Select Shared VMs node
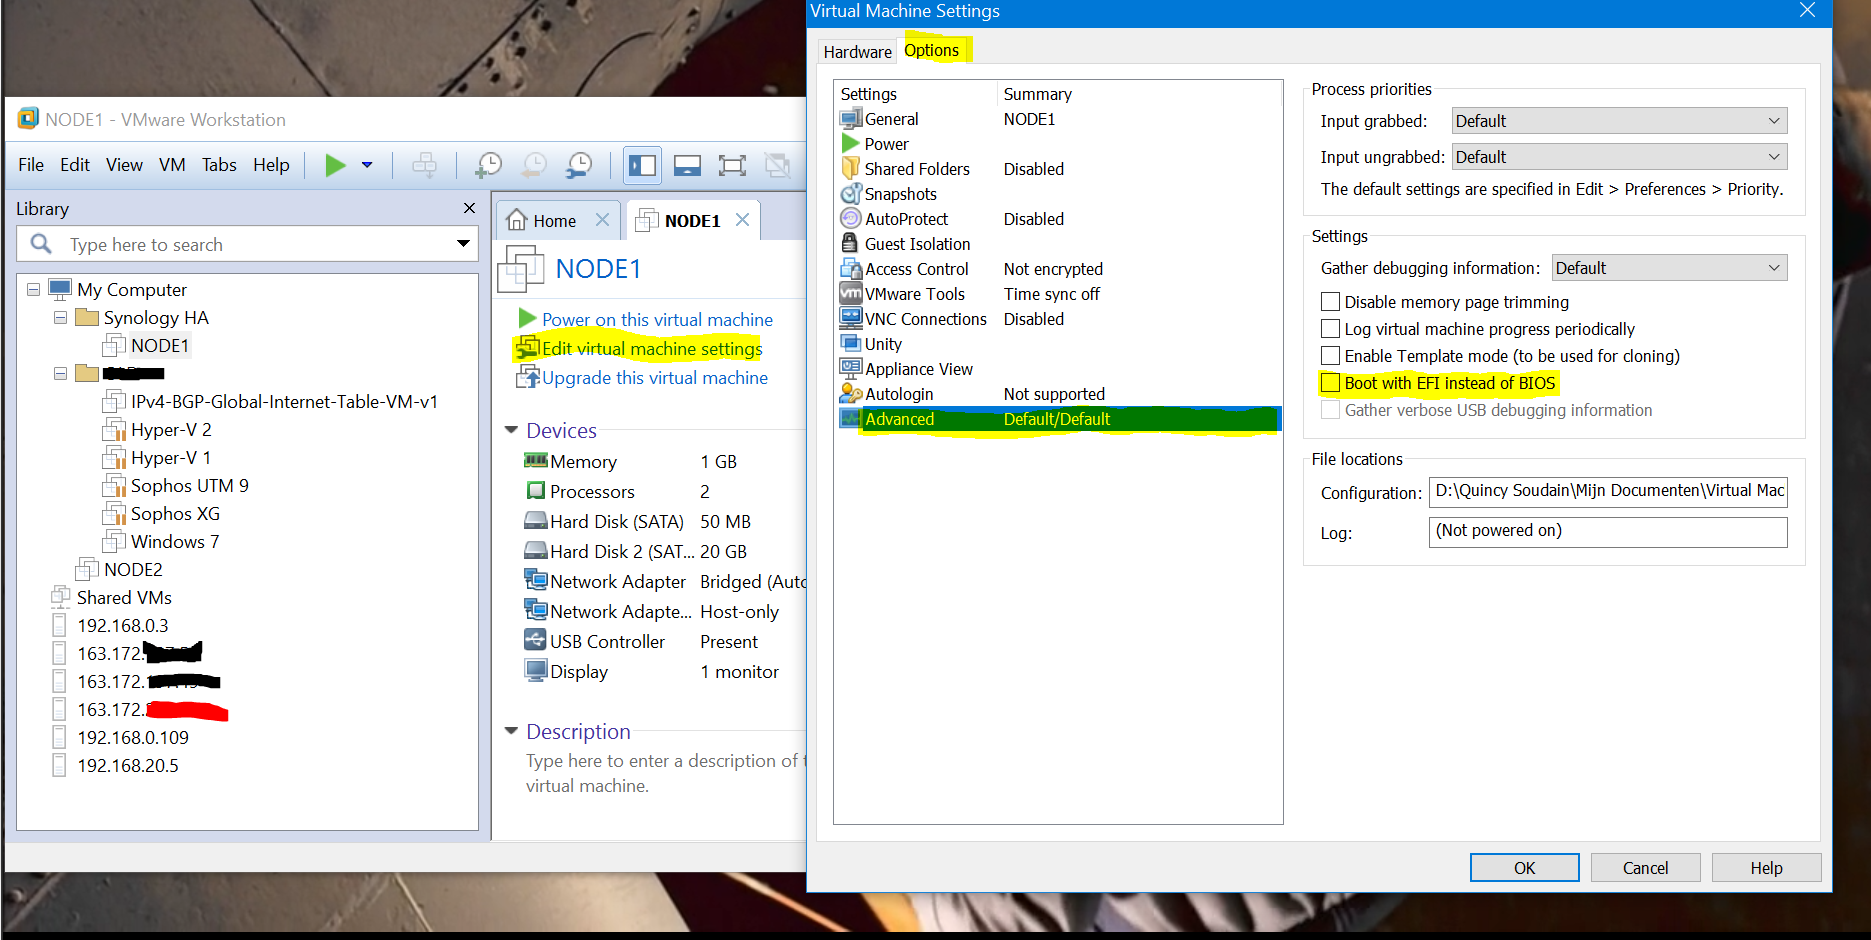This screenshot has width=1871, height=940. click(124, 598)
